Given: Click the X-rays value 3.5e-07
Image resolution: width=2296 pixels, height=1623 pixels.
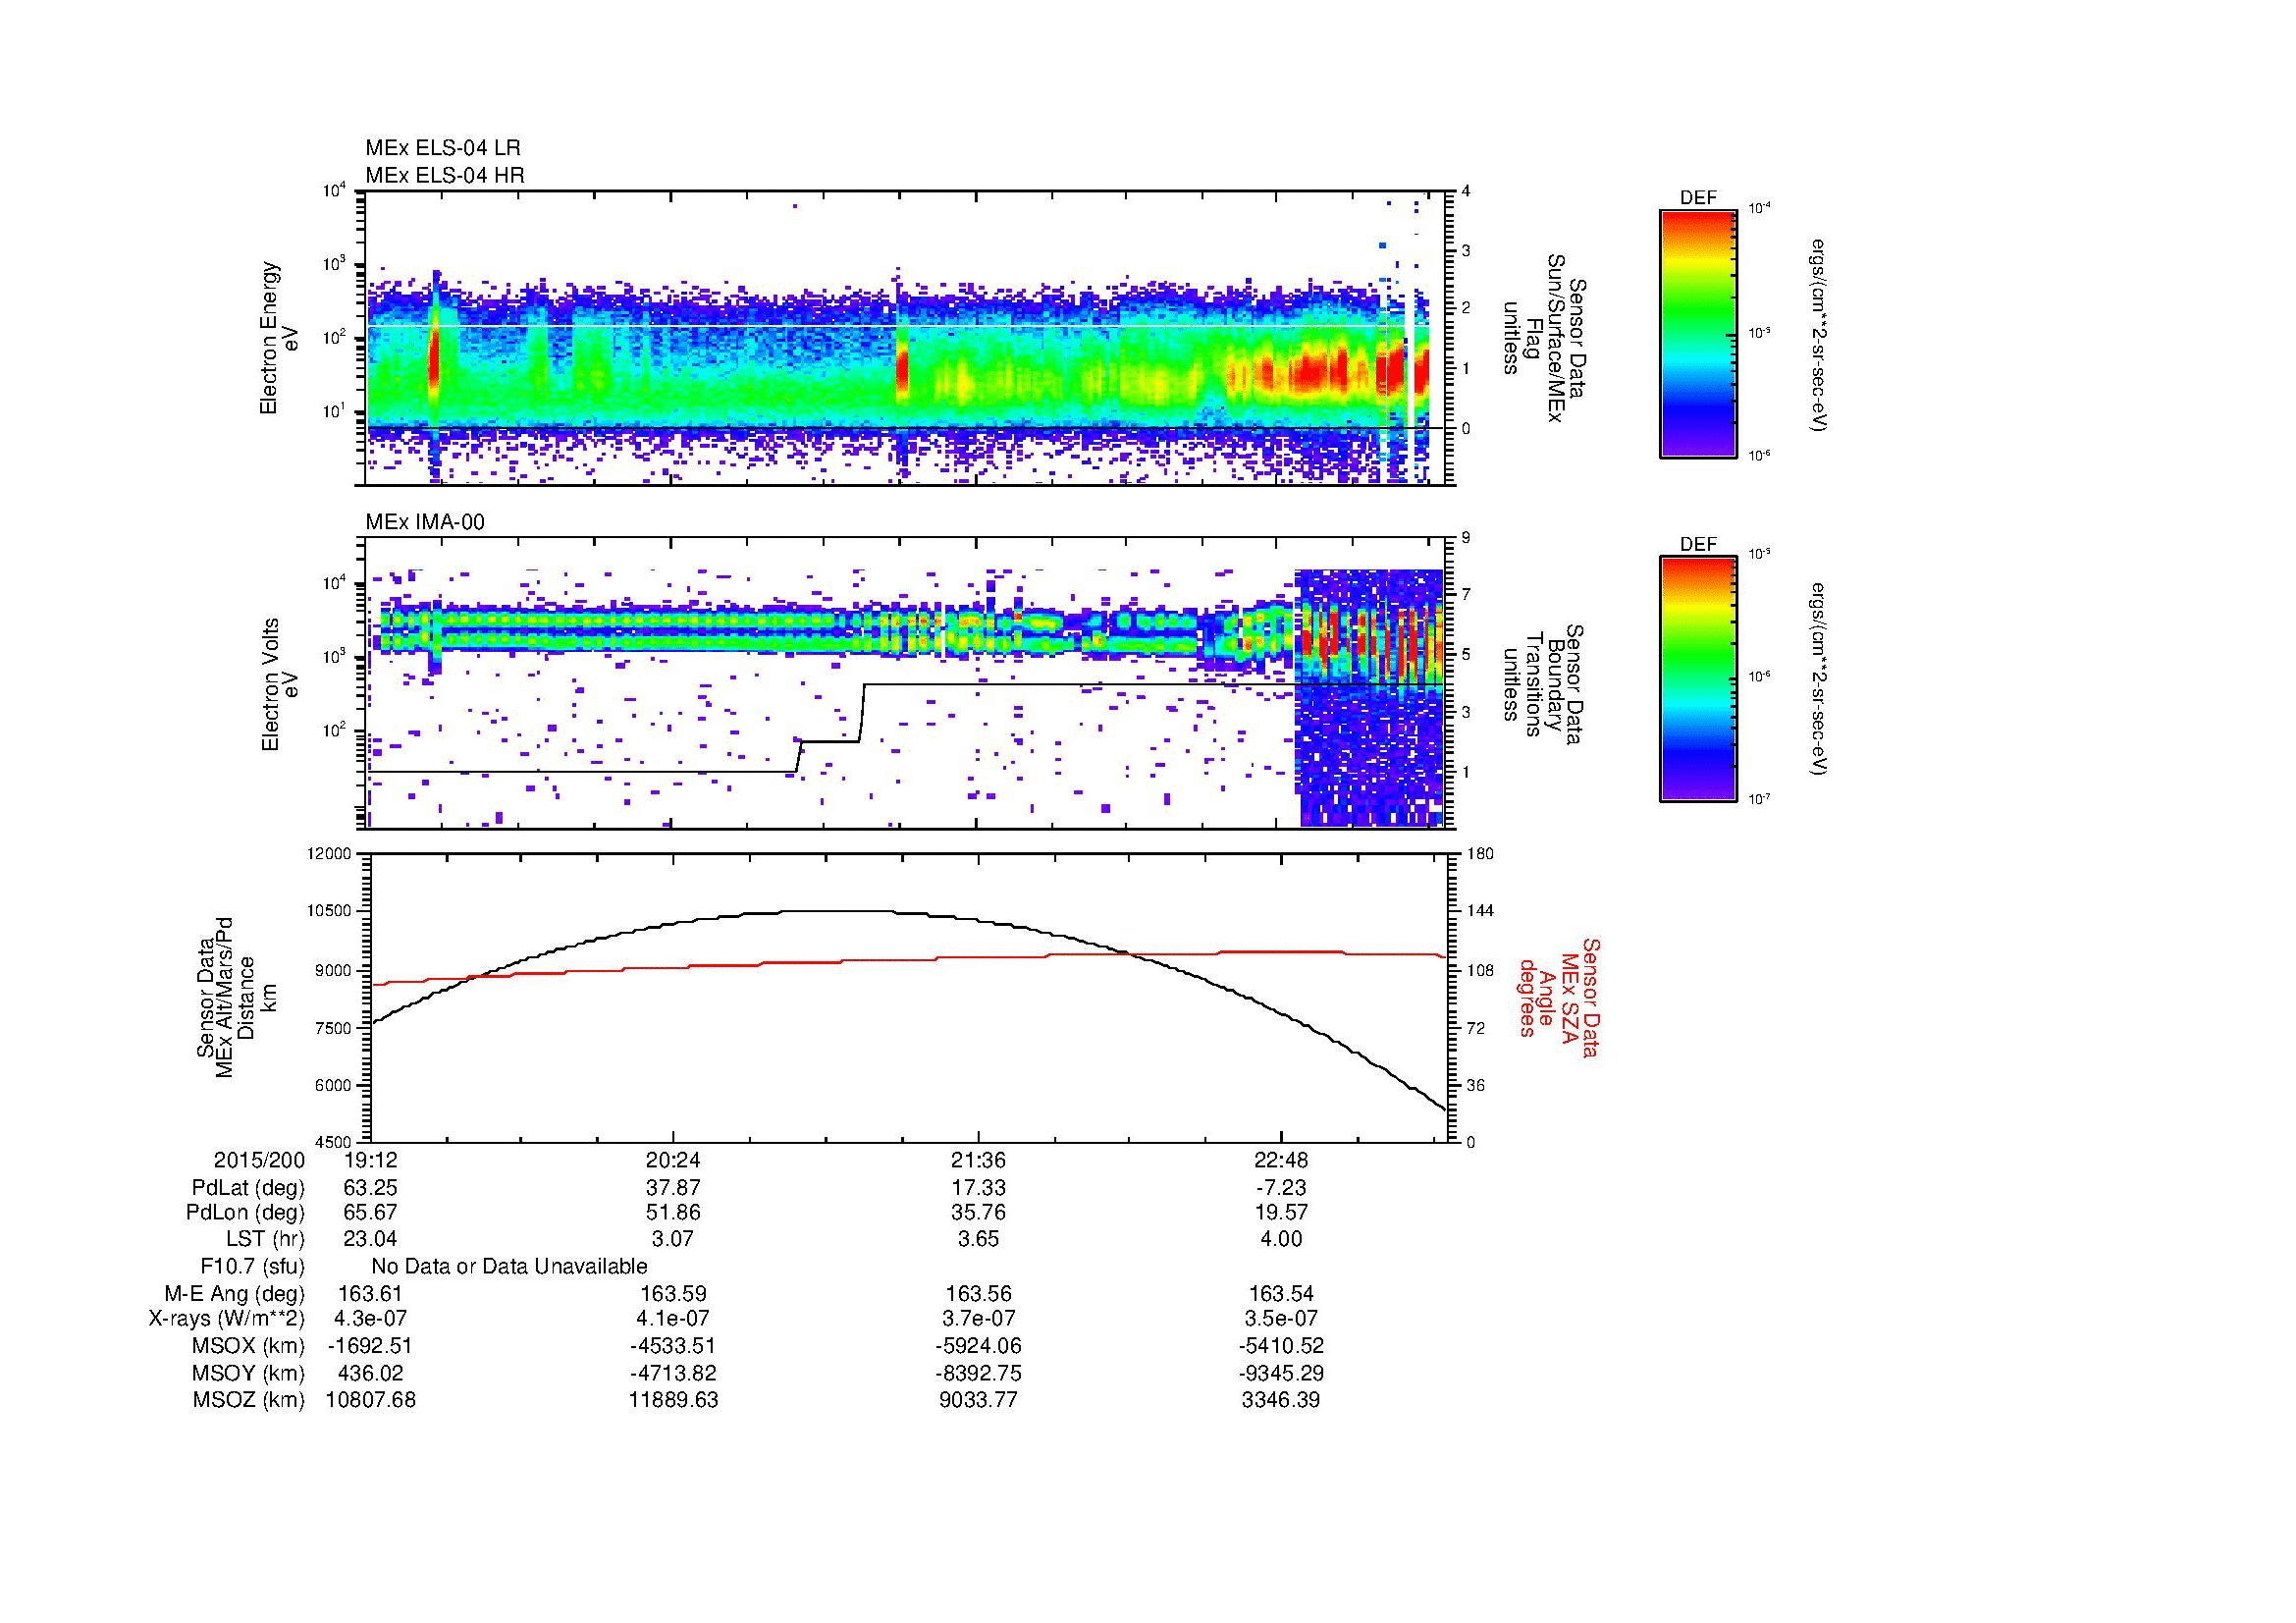Looking at the screenshot, I should [1281, 1320].
